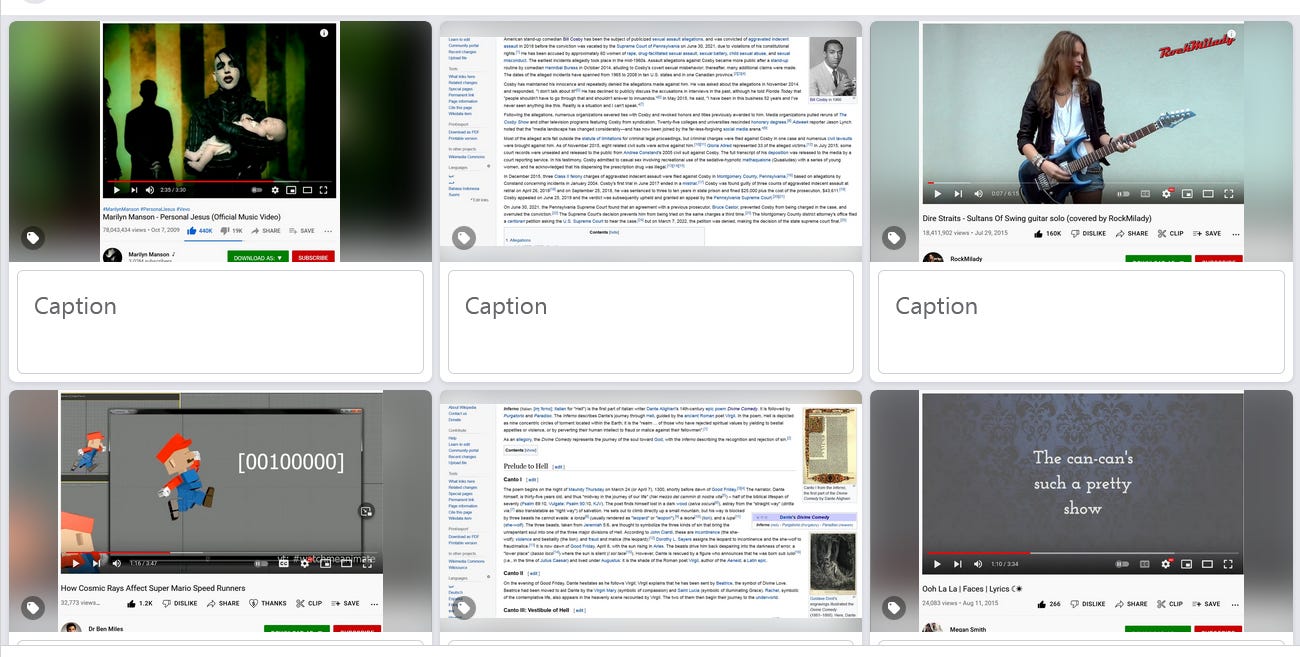Image resolution: width=1300 pixels, height=657 pixels.
Task: Open the three-dot menu under the Ooh La La video
Action: coord(1235,605)
